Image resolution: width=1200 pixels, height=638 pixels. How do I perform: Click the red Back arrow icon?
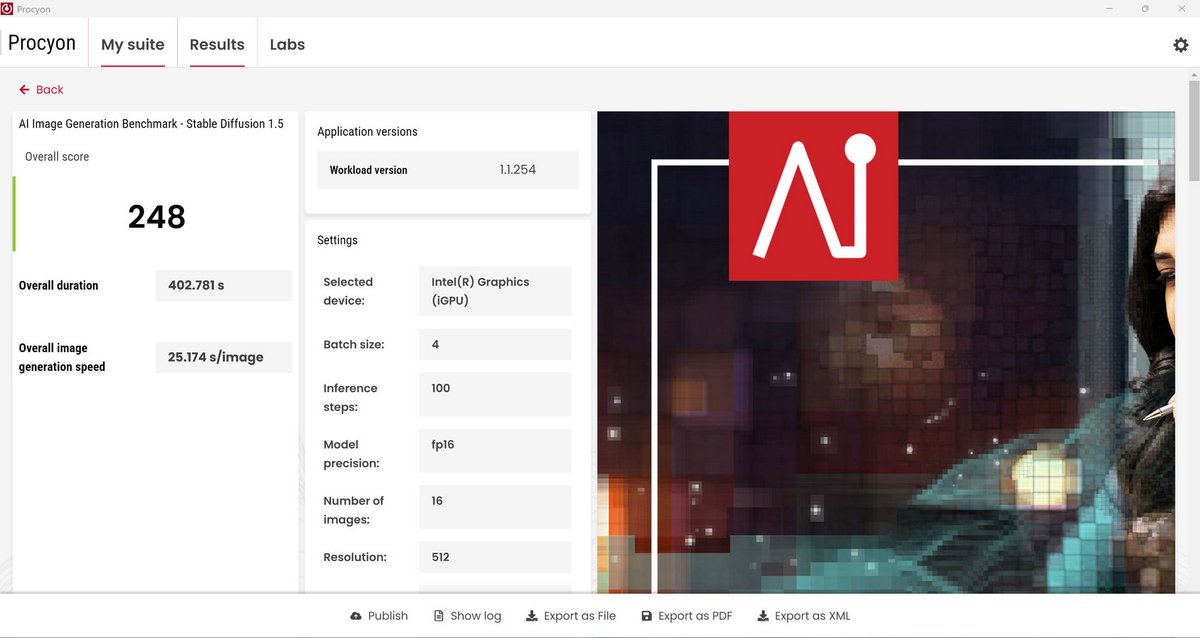click(24, 90)
